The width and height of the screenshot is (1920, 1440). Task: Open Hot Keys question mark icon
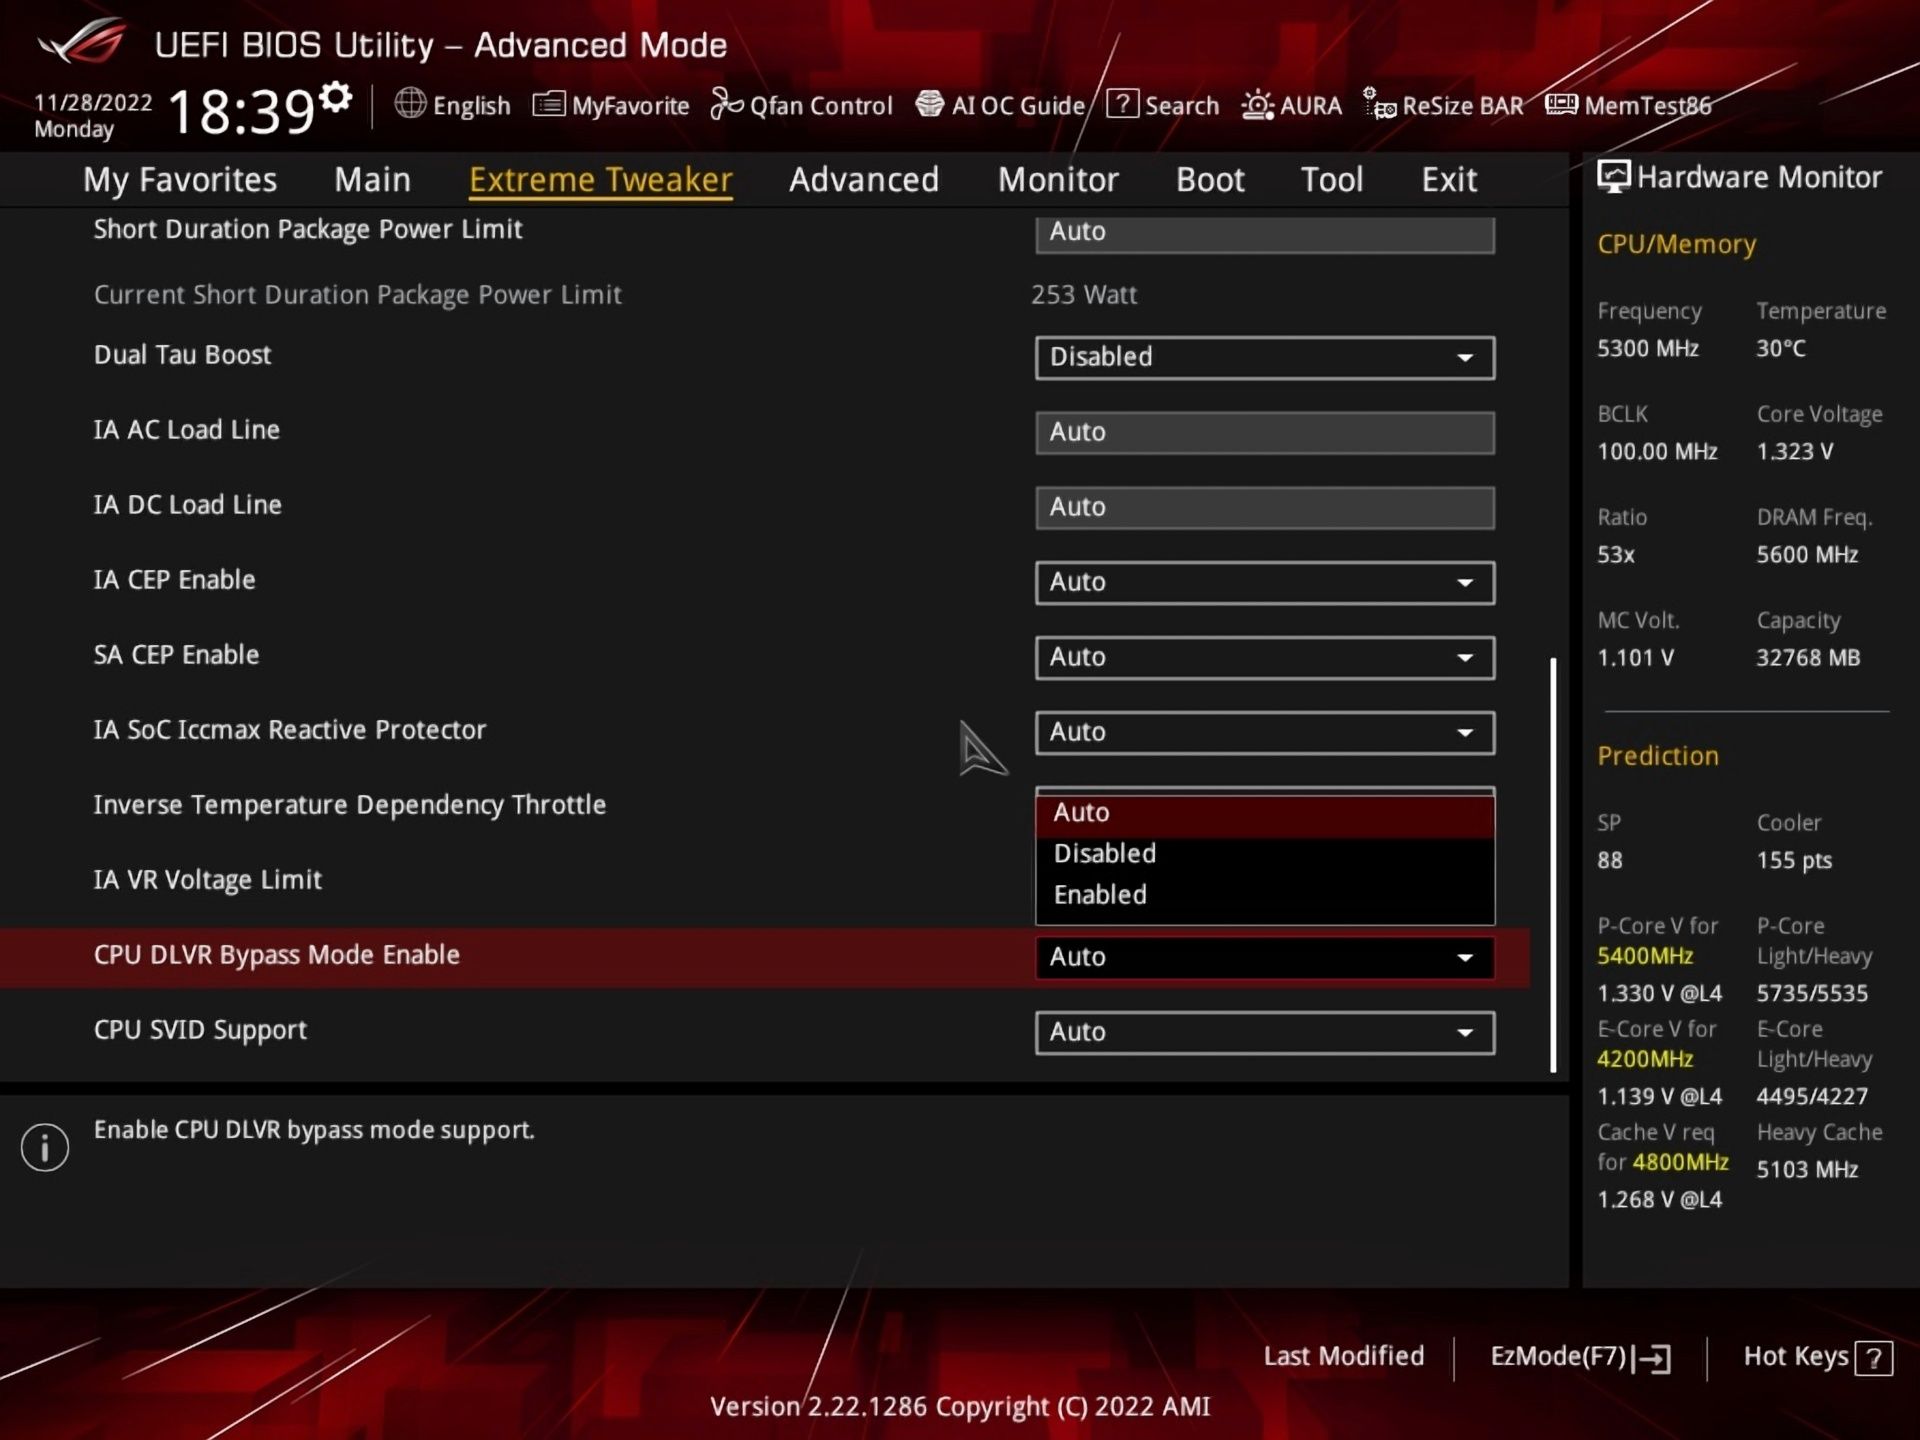pyautogui.click(x=1873, y=1358)
